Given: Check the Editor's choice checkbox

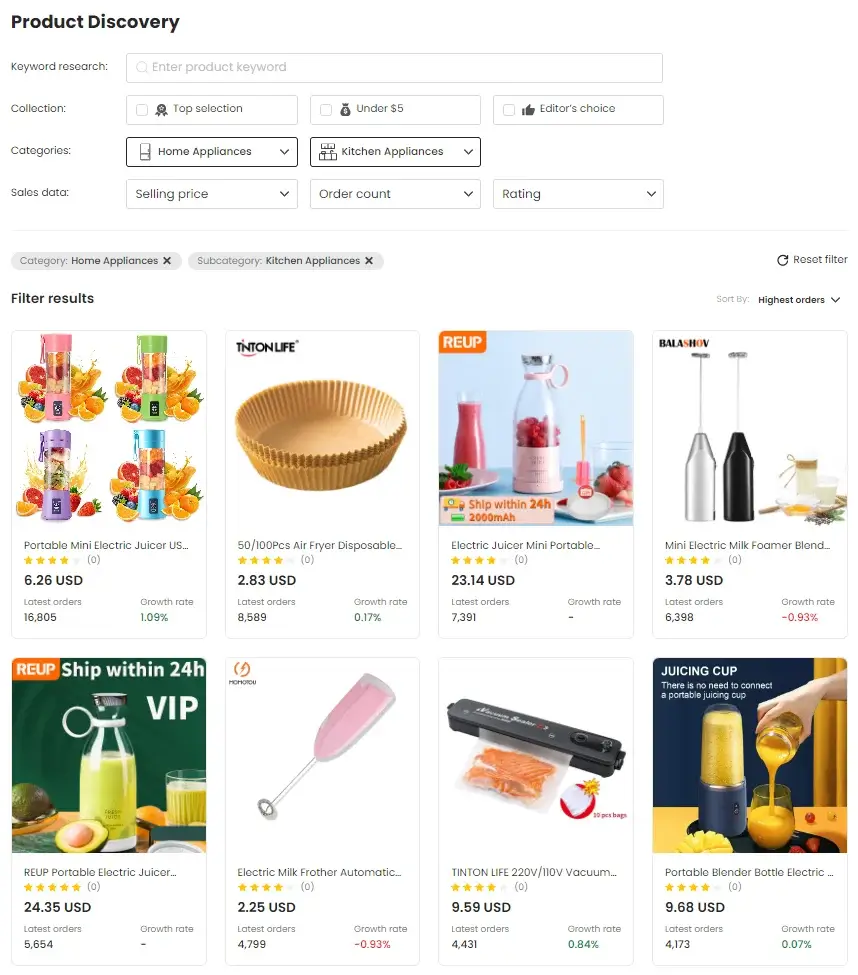Looking at the screenshot, I should [x=509, y=110].
